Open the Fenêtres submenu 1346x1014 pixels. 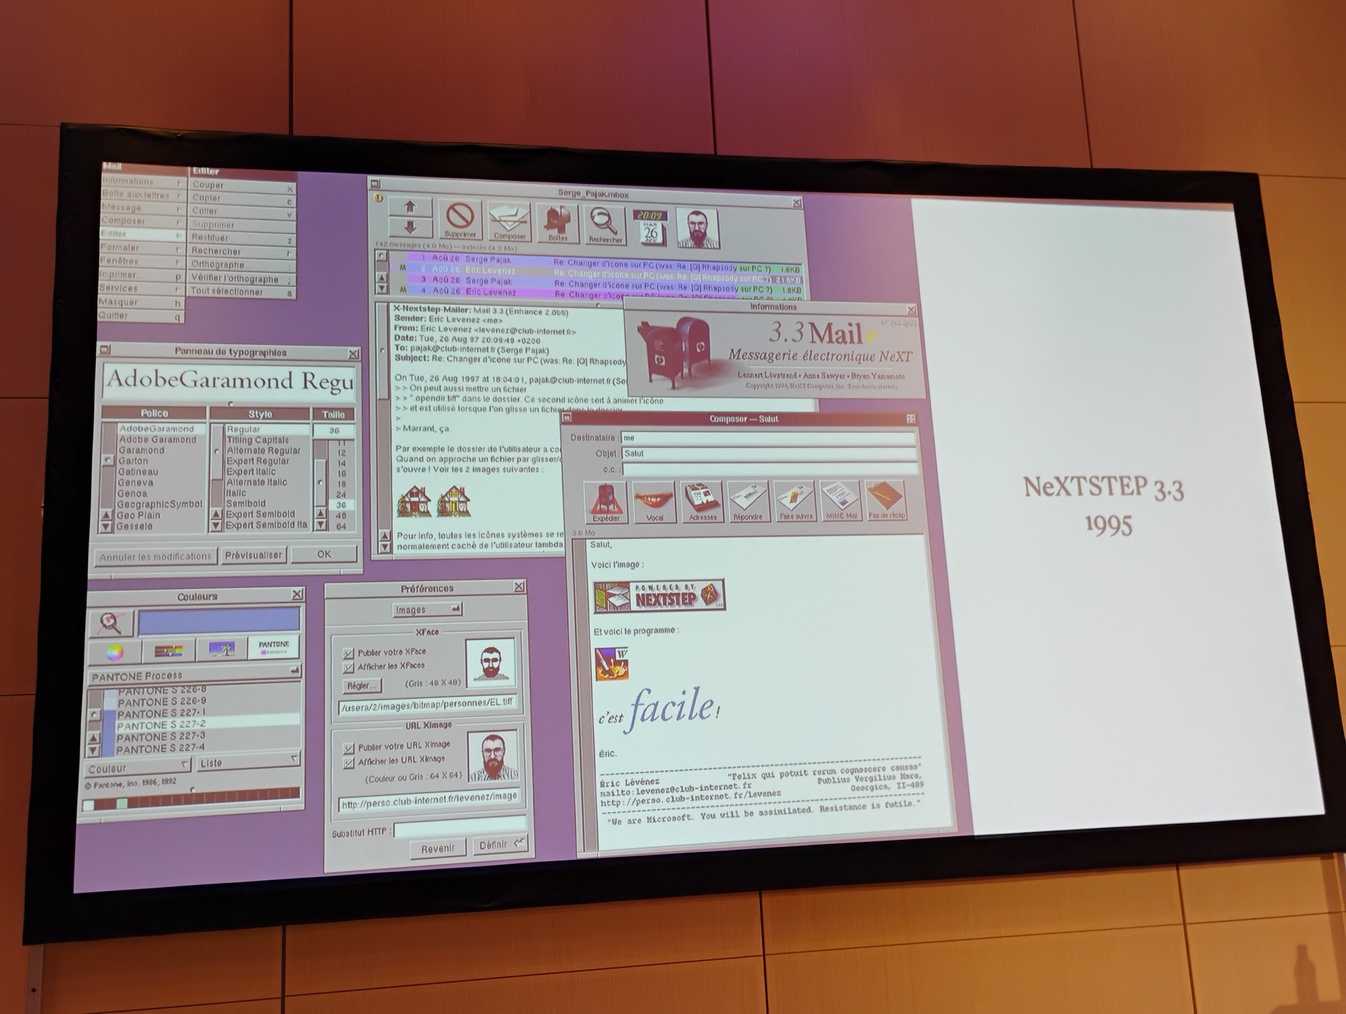(142, 261)
